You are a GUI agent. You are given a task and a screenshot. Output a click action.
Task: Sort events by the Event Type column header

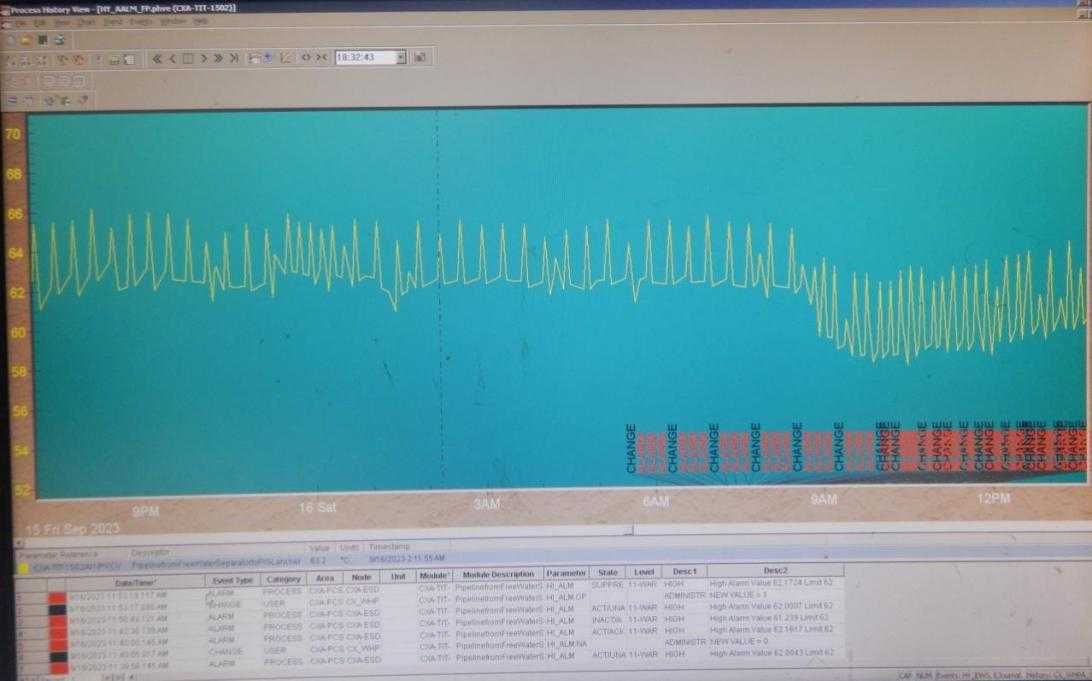click(230, 580)
